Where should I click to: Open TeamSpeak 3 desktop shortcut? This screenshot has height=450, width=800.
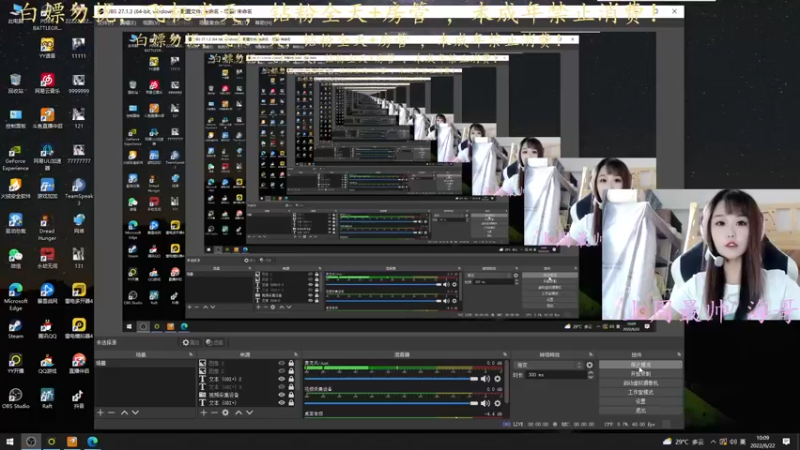pos(79,192)
